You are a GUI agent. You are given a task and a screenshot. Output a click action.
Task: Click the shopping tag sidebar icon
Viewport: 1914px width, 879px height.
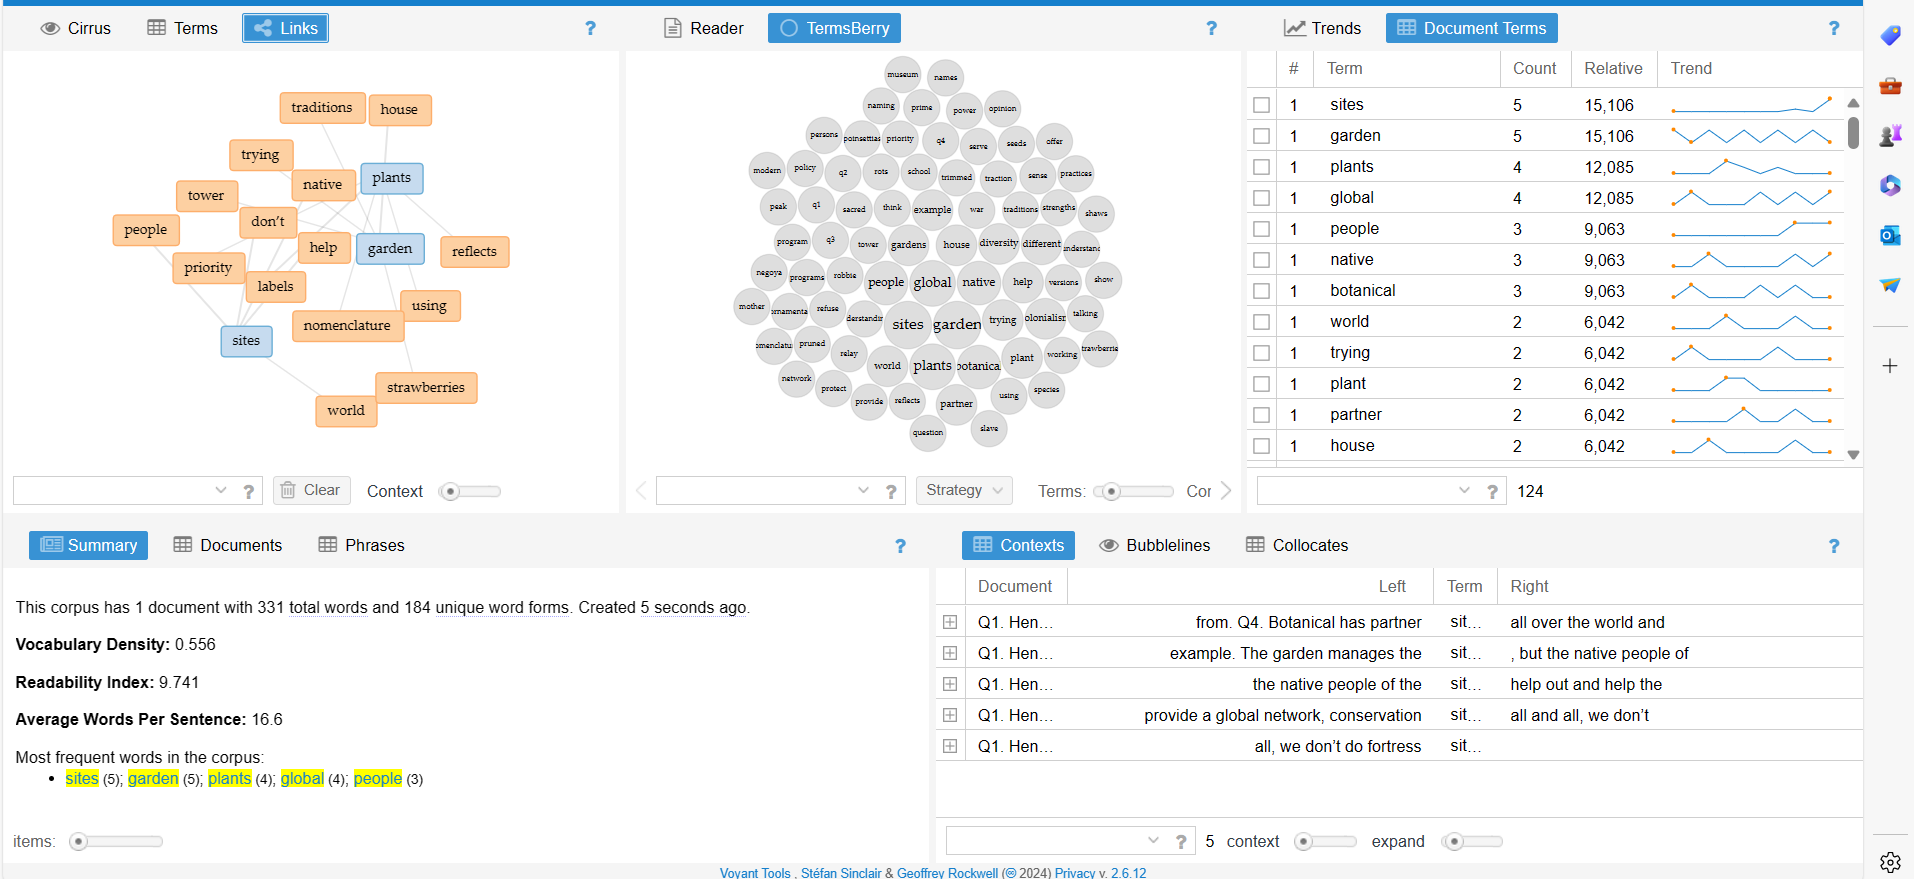point(1890,35)
